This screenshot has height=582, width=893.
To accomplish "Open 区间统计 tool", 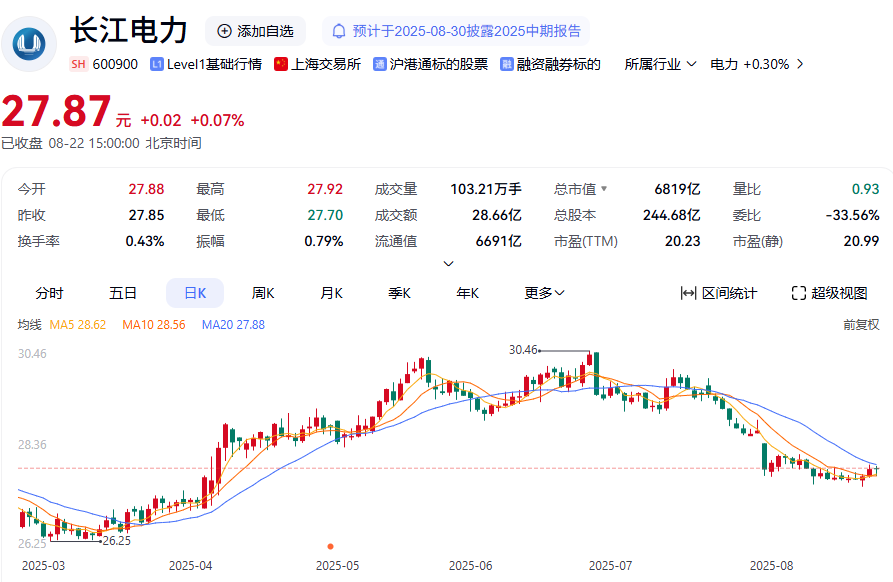I will (x=719, y=293).
